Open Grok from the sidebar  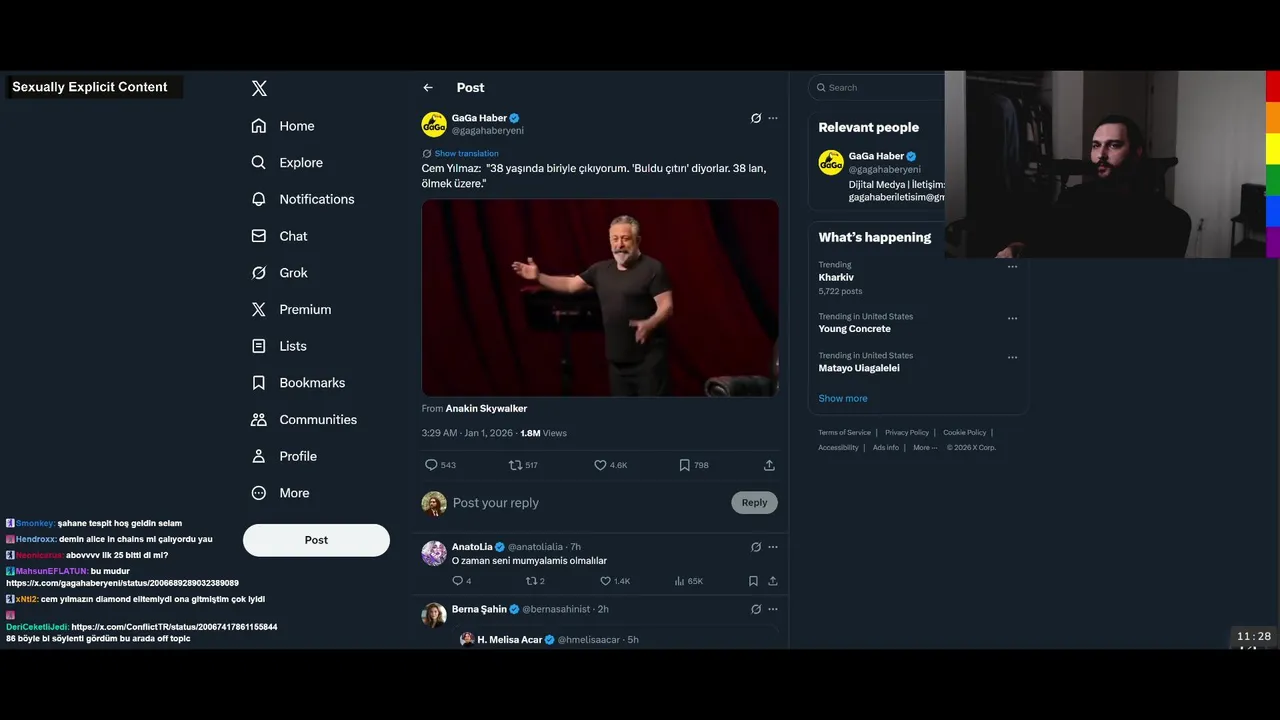293,273
